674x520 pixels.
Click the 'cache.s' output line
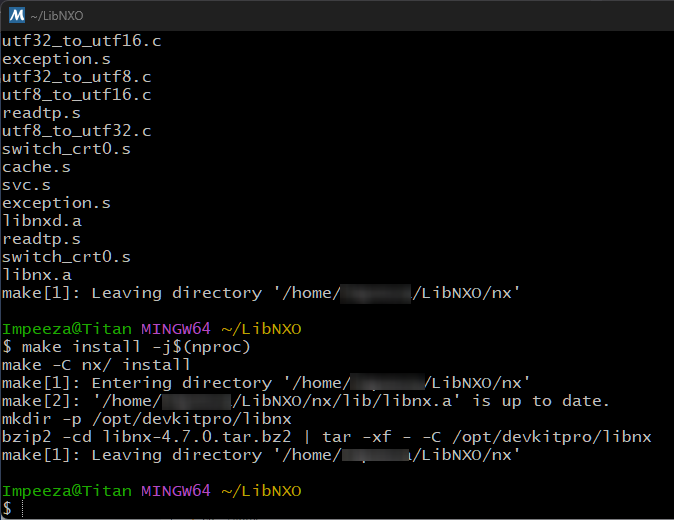tap(36, 167)
